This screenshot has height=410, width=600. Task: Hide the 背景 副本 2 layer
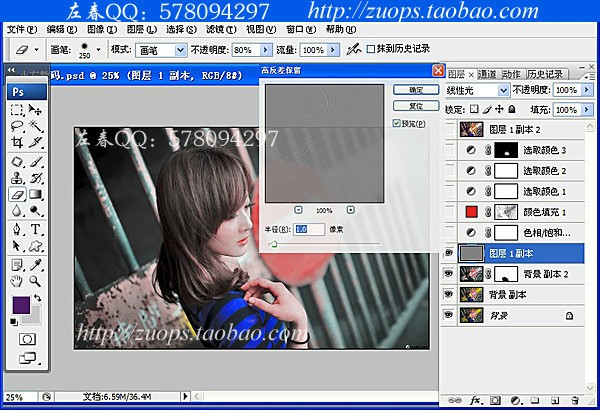tap(449, 273)
